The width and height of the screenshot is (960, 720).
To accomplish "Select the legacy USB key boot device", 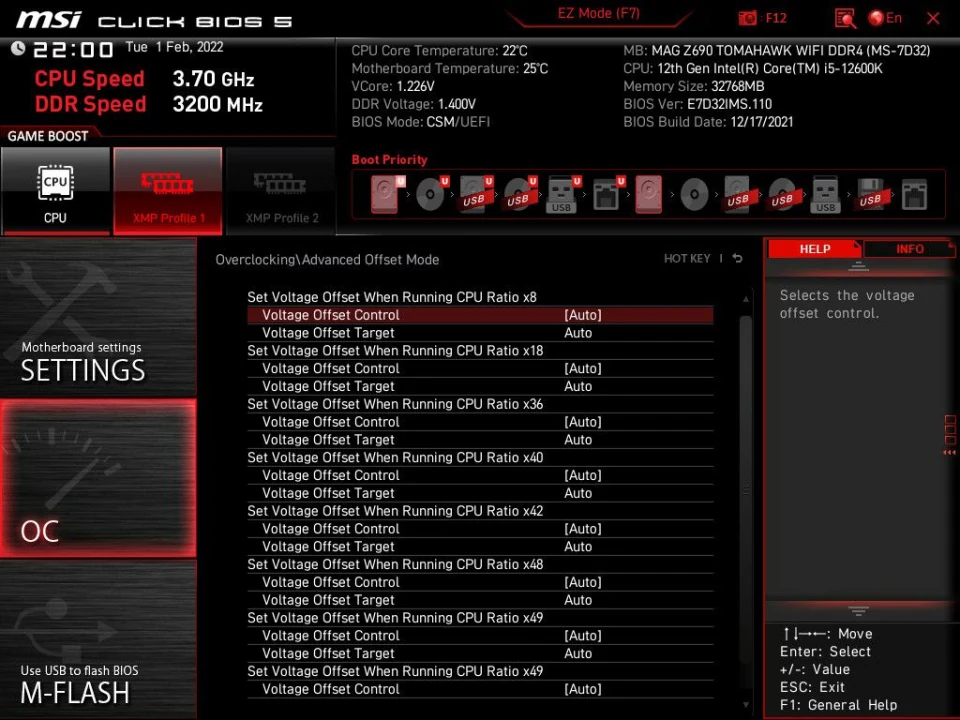I will [x=825, y=195].
